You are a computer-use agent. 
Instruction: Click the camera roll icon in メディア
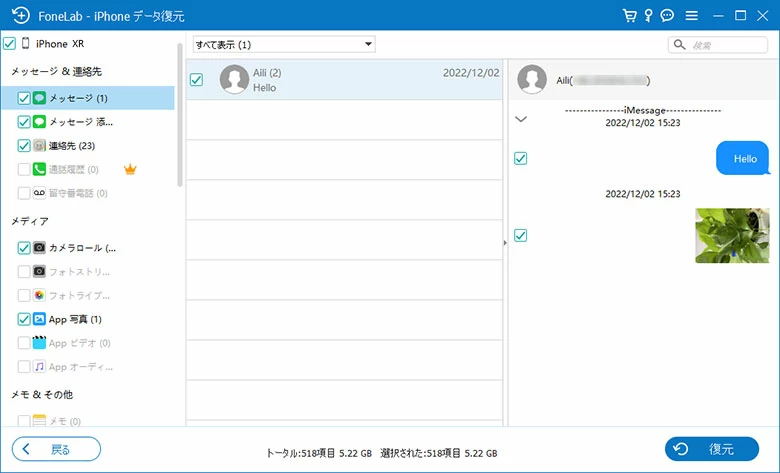[x=39, y=247]
